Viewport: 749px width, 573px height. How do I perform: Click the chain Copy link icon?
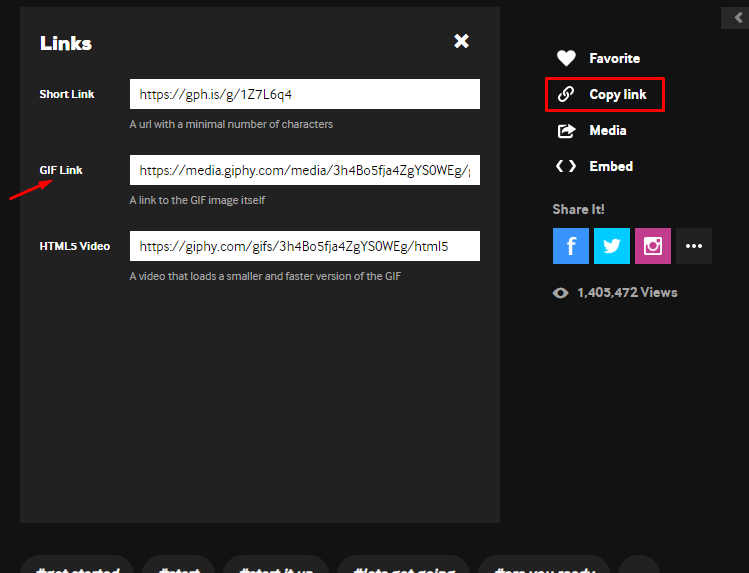pyautogui.click(x=566, y=94)
